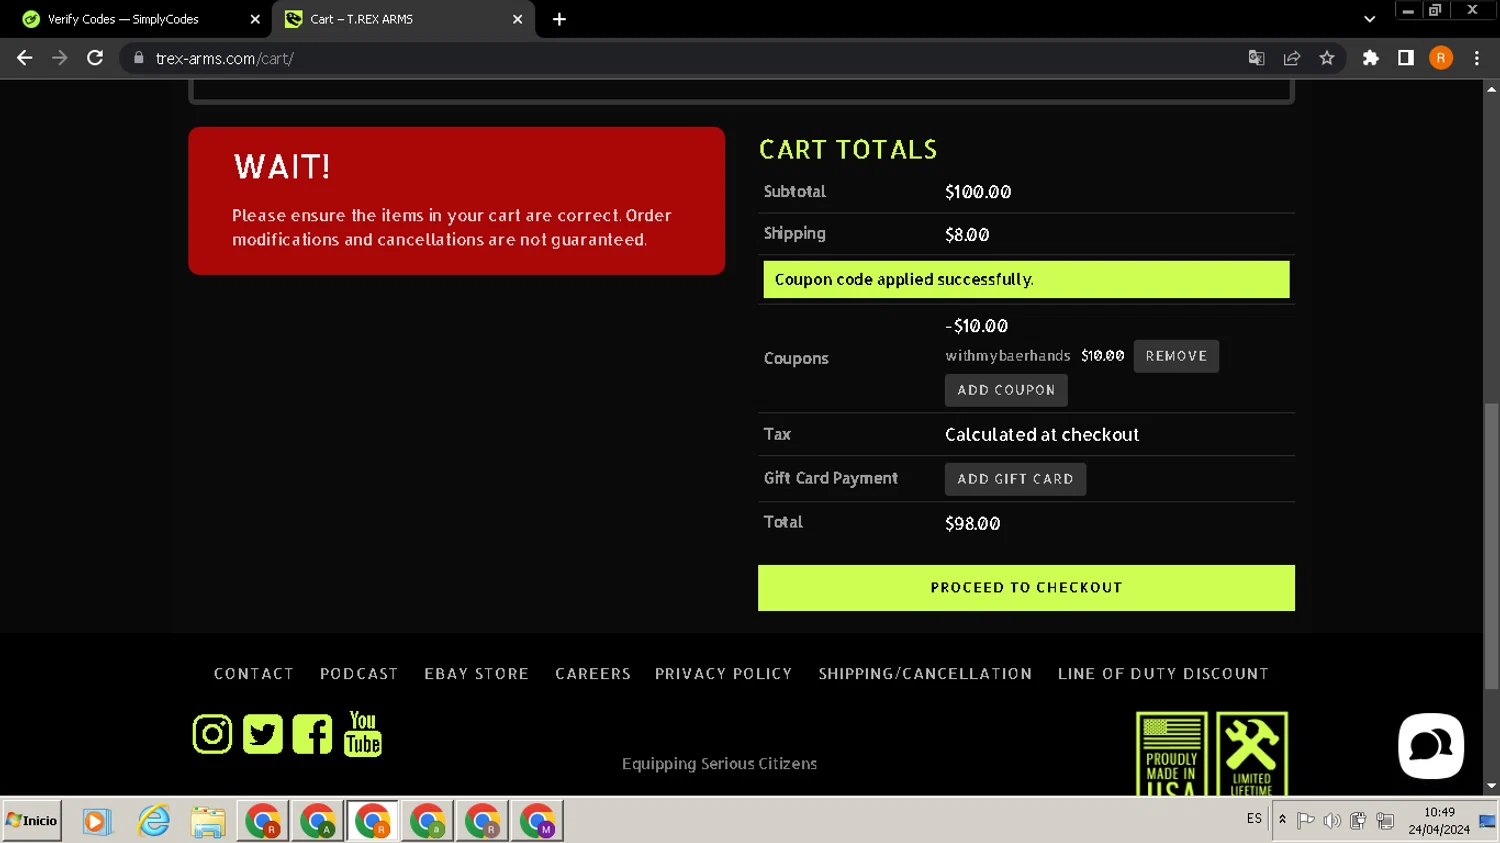1500x843 pixels.
Task: Click the "Equipping Serious Citizens" tagline
Action: click(x=719, y=764)
